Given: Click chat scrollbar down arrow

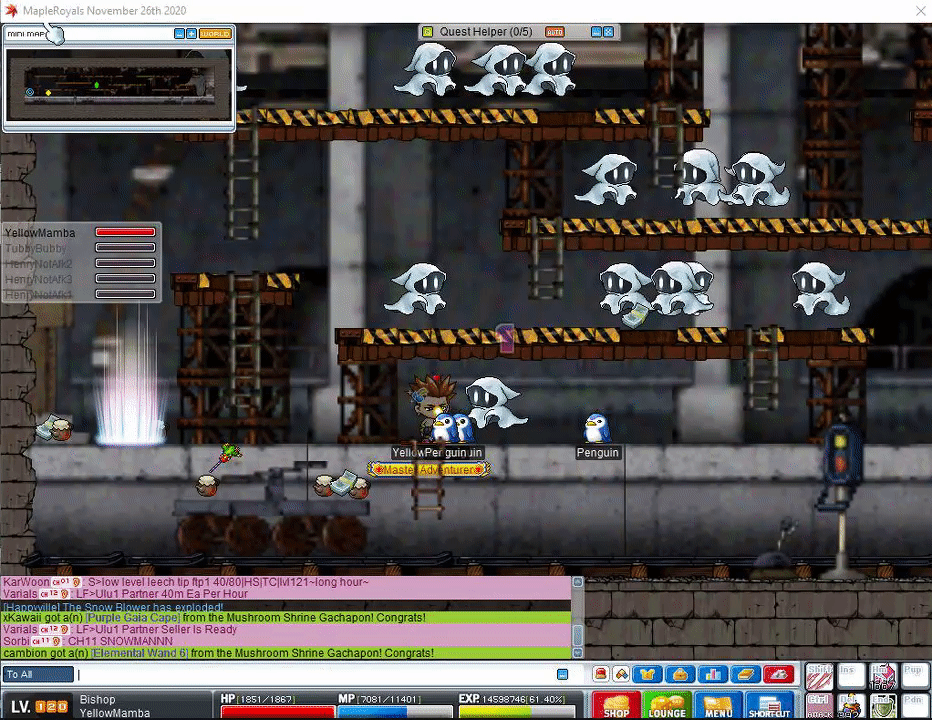Looking at the screenshot, I should tap(577, 653).
